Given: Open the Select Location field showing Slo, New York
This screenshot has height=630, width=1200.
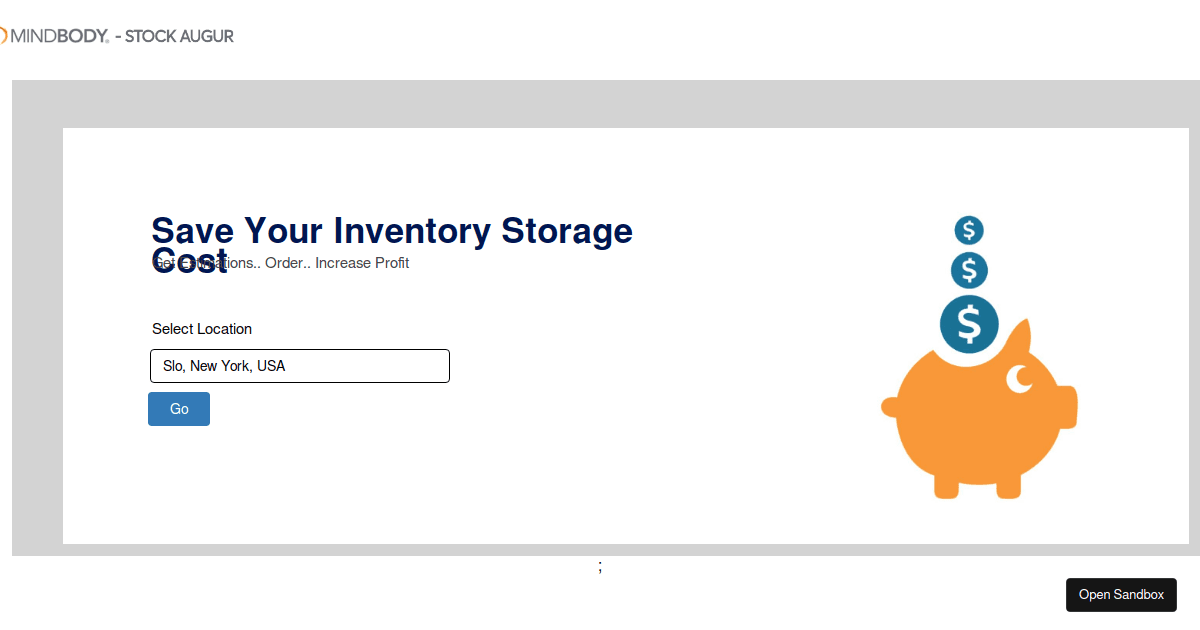Looking at the screenshot, I should point(300,366).
